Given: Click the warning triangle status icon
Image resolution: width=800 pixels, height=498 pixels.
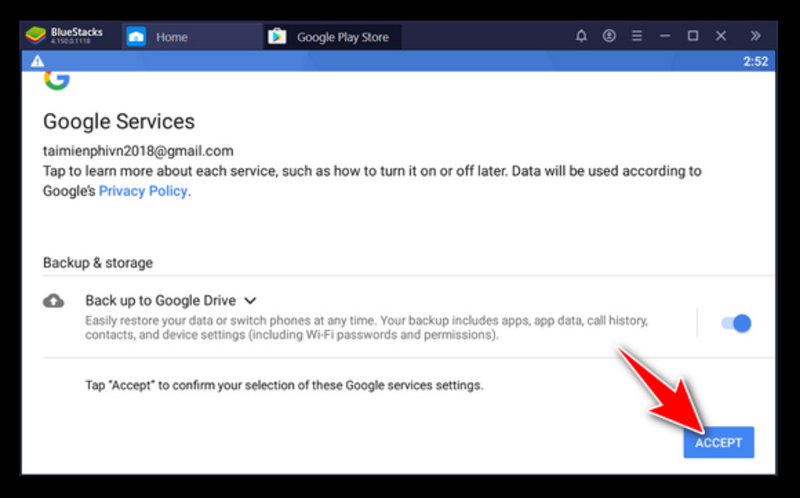Looking at the screenshot, I should pyautogui.click(x=37, y=61).
